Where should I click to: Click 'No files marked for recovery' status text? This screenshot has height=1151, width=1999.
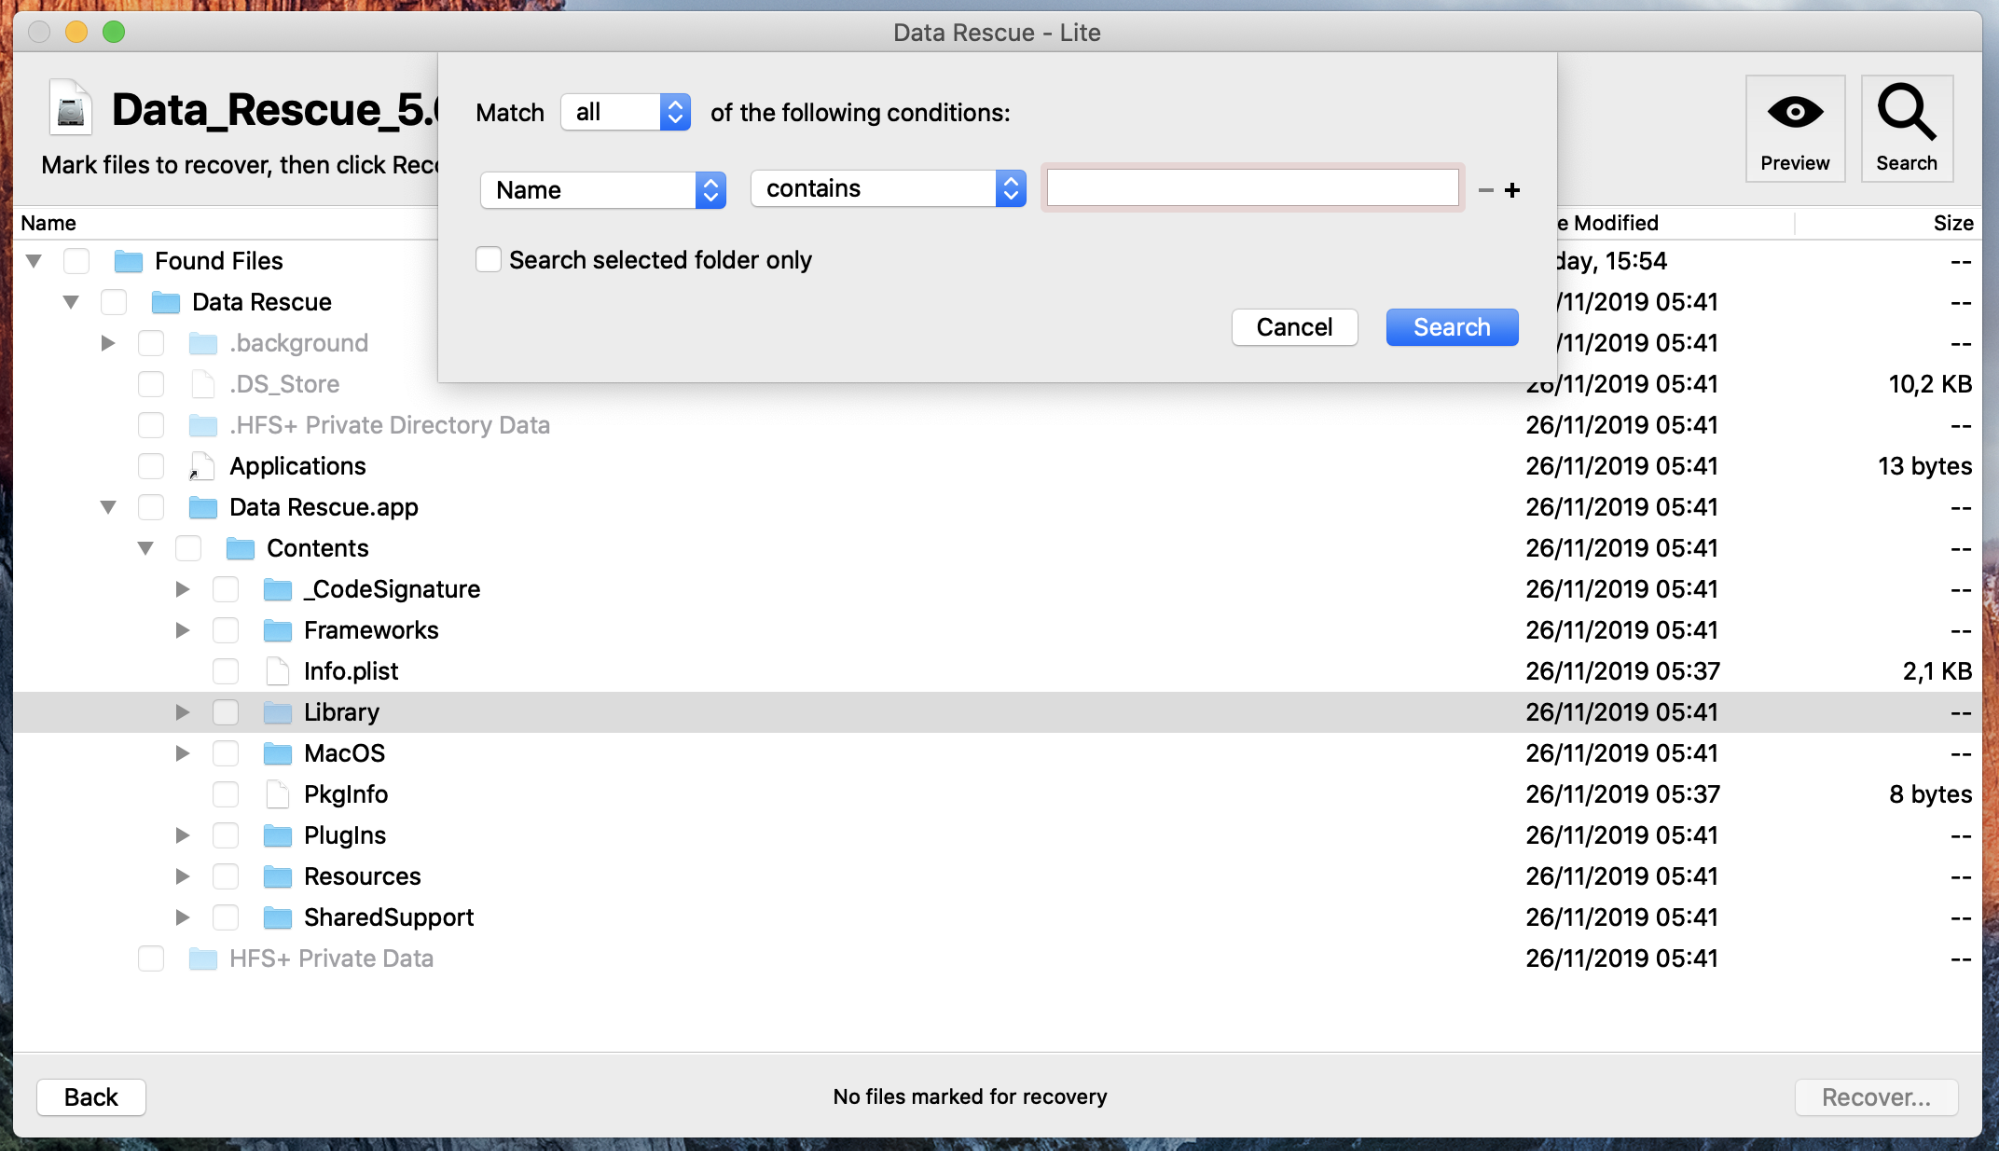coord(970,1097)
